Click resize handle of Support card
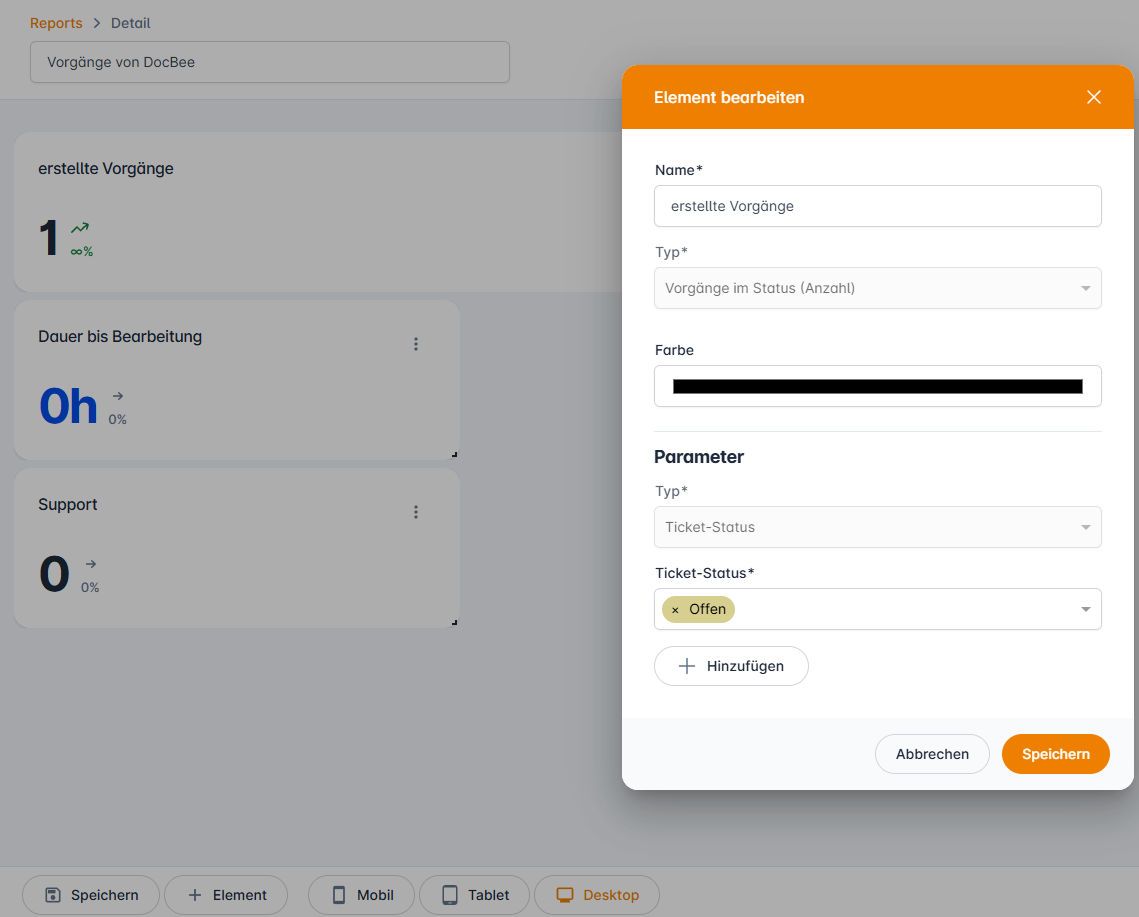The width and height of the screenshot is (1139, 917). [454, 622]
